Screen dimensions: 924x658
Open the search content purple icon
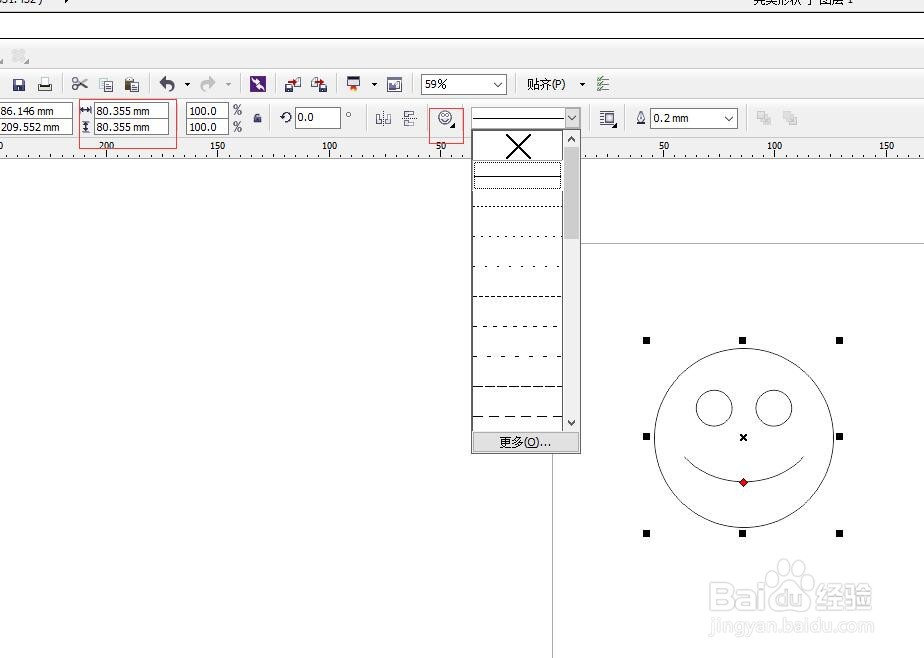258,84
